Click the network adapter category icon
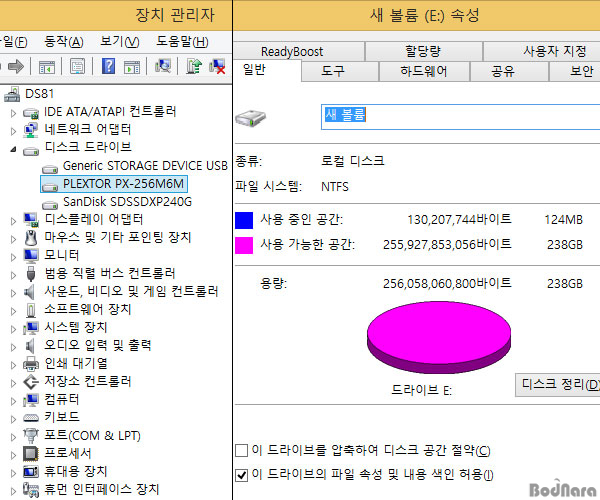600x500 pixels. tap(31, 130)
